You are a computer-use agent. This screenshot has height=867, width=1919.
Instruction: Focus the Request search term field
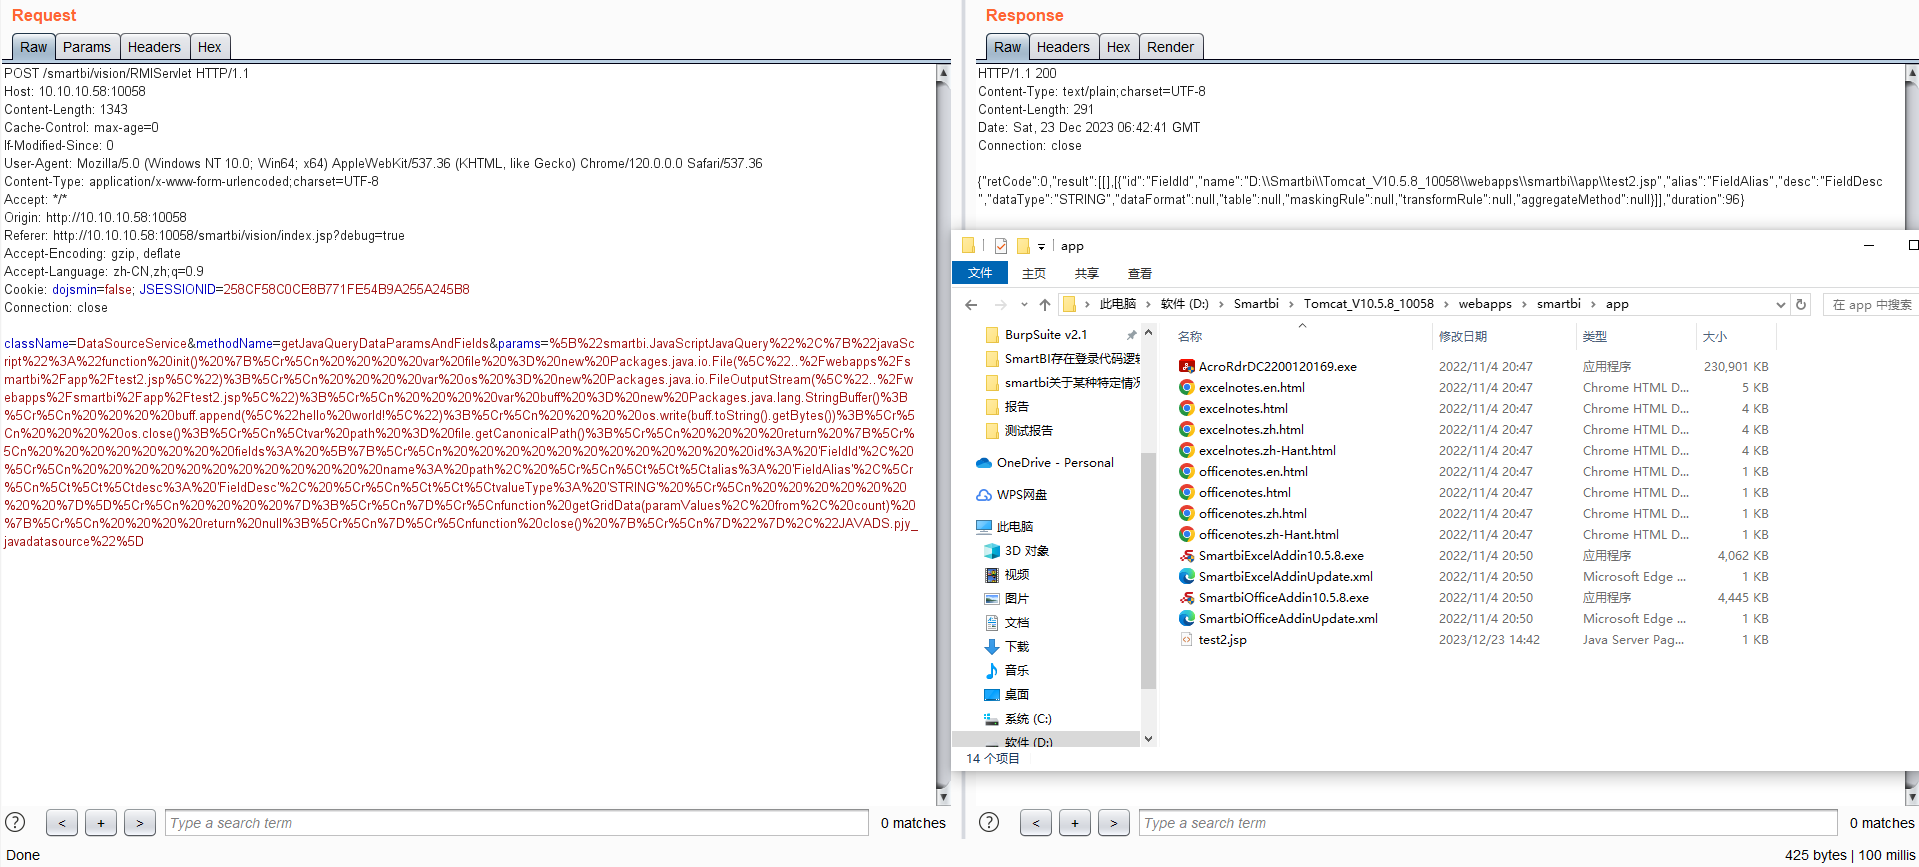pos(516,823)
